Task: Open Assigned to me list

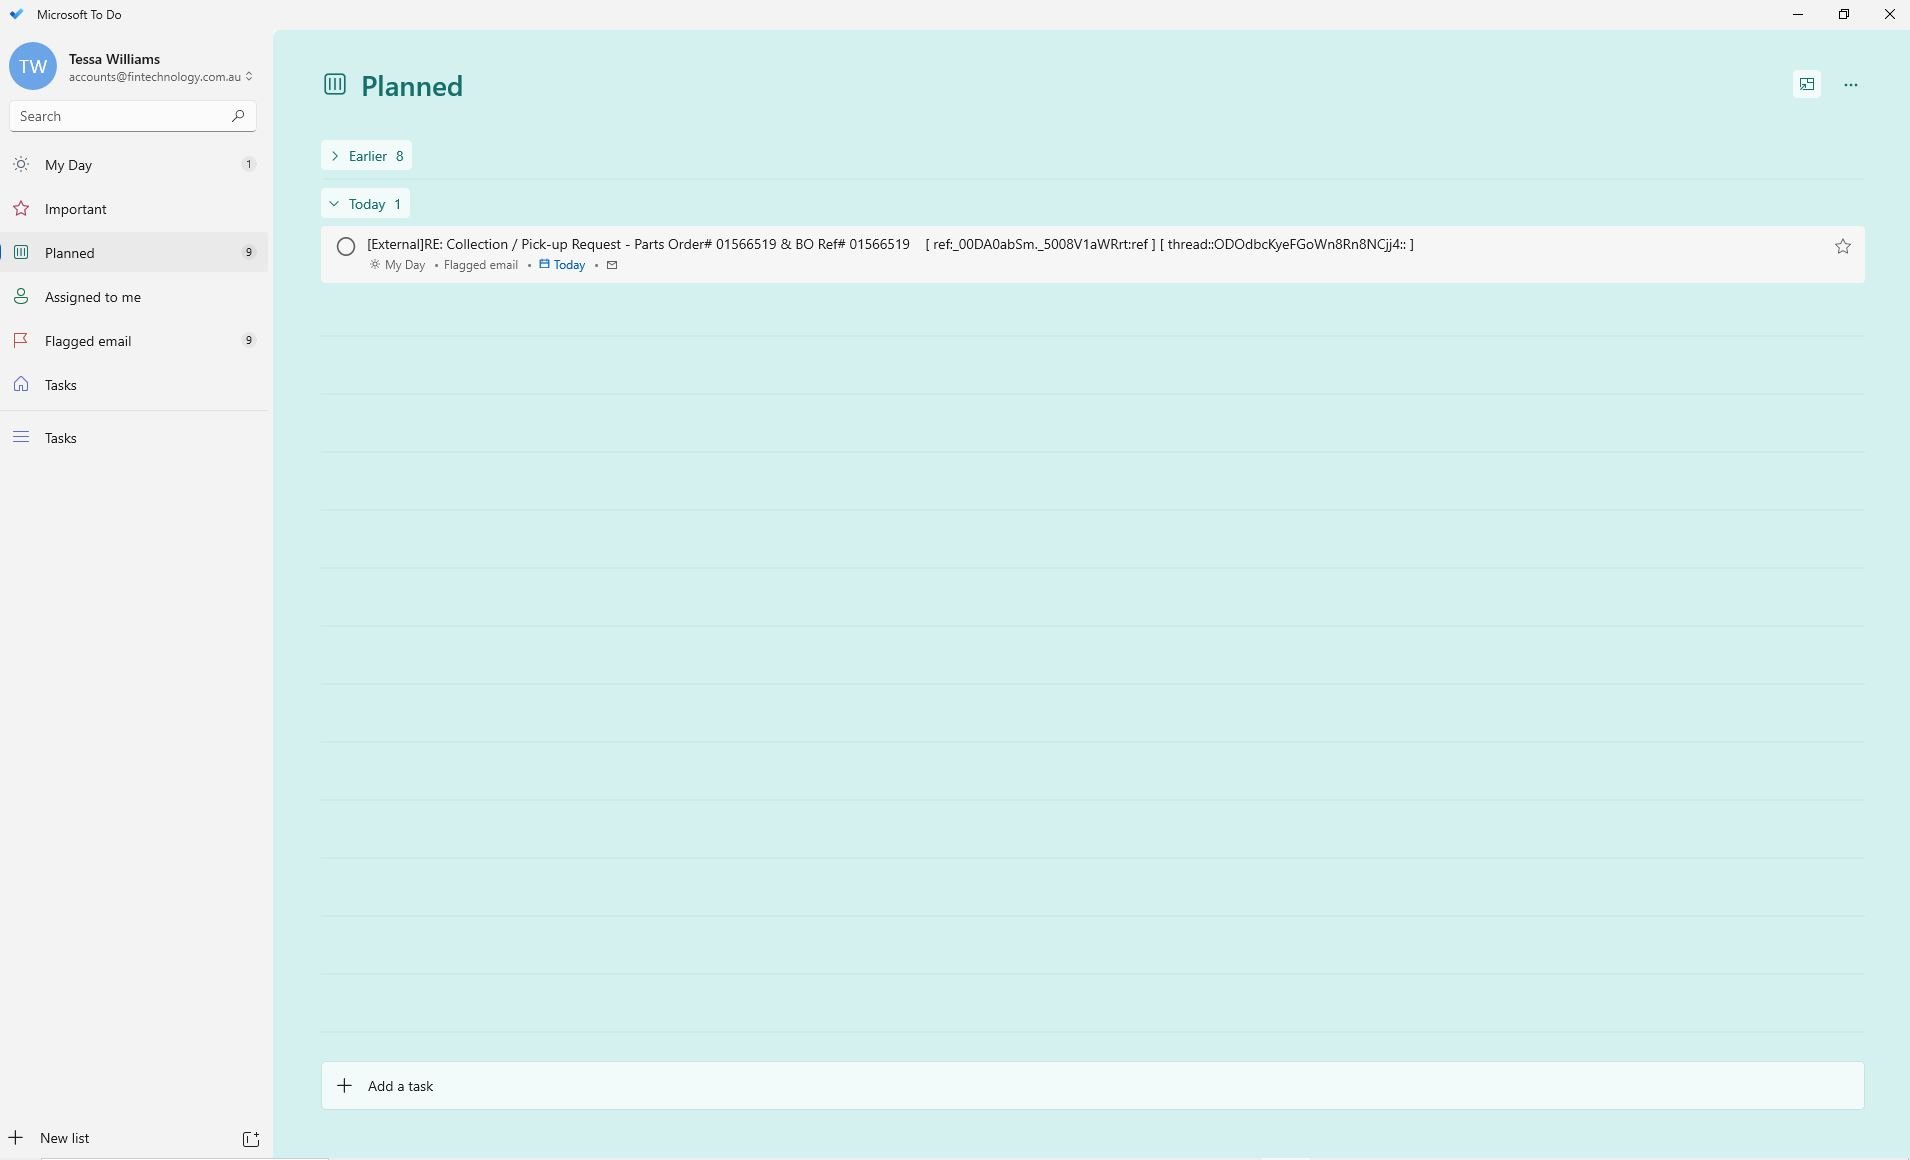Action: pos(134,297)
